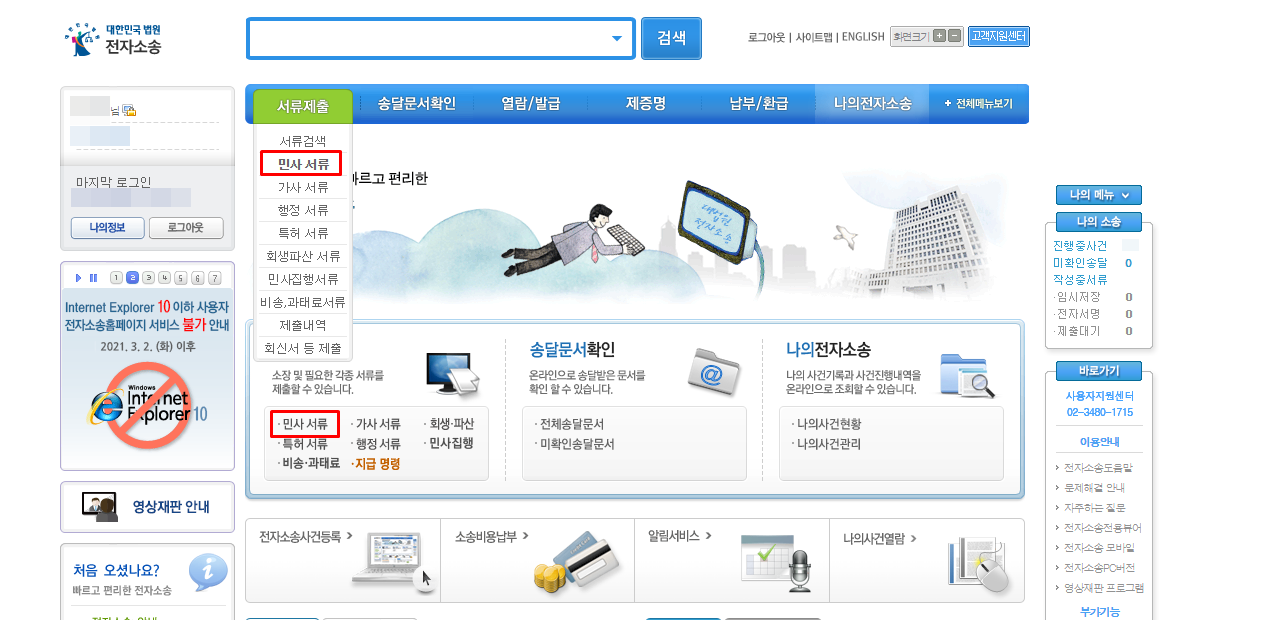Select 가사 서류 in dropdown menu
Viewport: 1272px width, 620px height.
pos(303,187)
